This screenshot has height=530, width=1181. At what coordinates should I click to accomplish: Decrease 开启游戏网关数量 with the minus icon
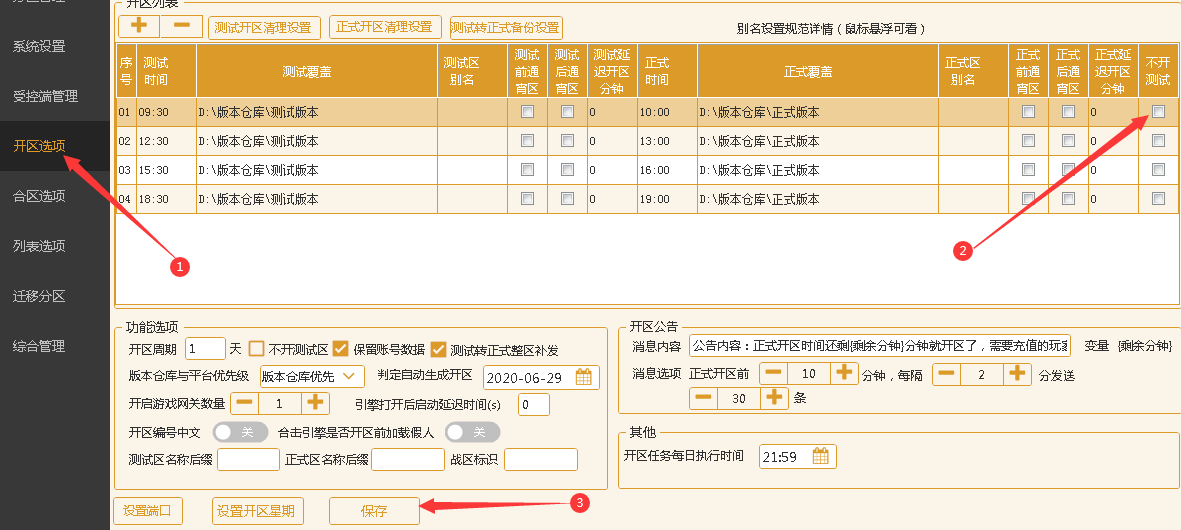[x=245, y=403]
